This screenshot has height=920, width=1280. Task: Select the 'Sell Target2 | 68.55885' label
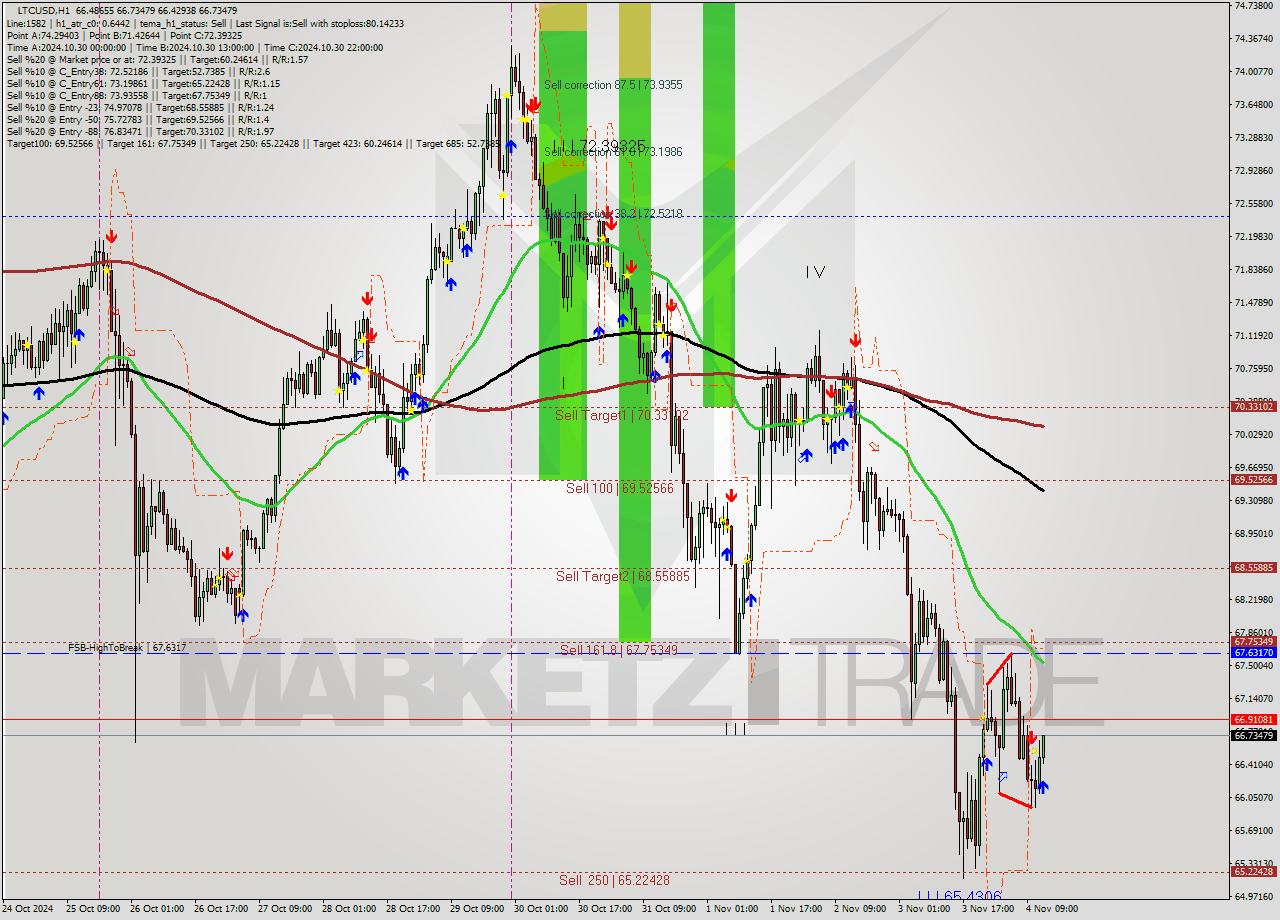point(622,576)
